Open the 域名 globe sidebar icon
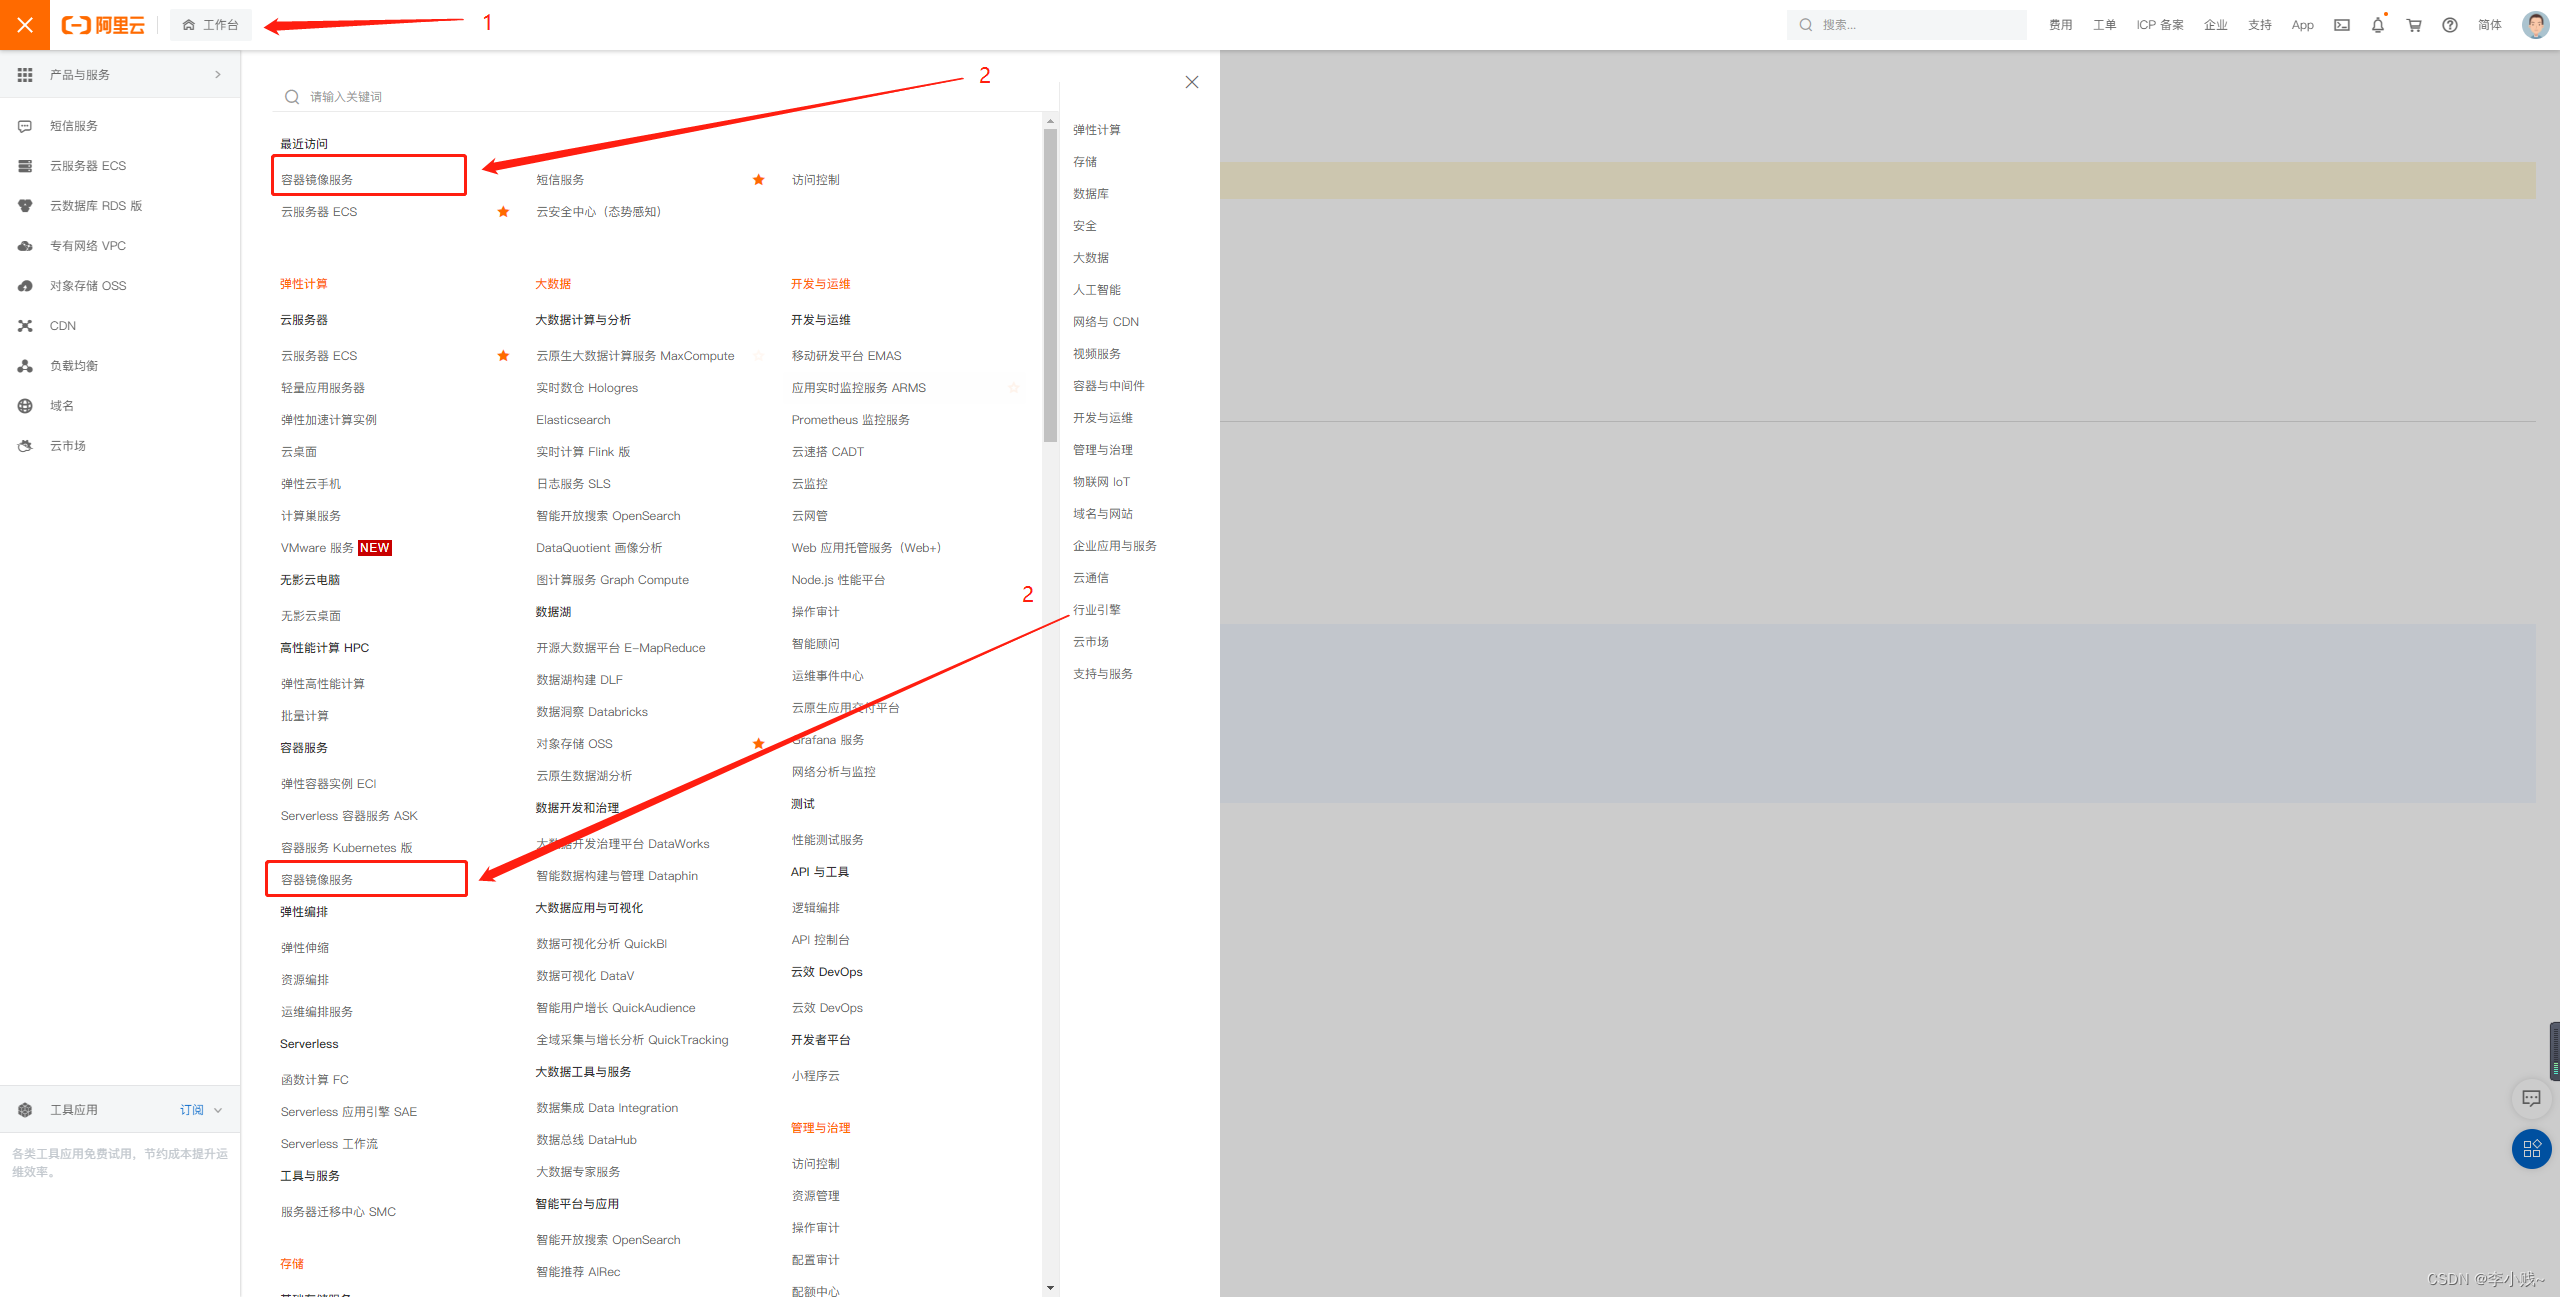 25,406
